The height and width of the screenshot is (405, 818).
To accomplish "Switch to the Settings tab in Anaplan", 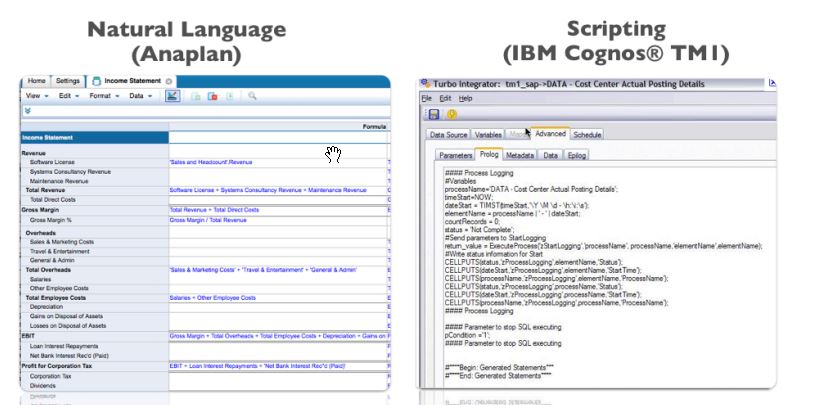I will tap(68, 81).
